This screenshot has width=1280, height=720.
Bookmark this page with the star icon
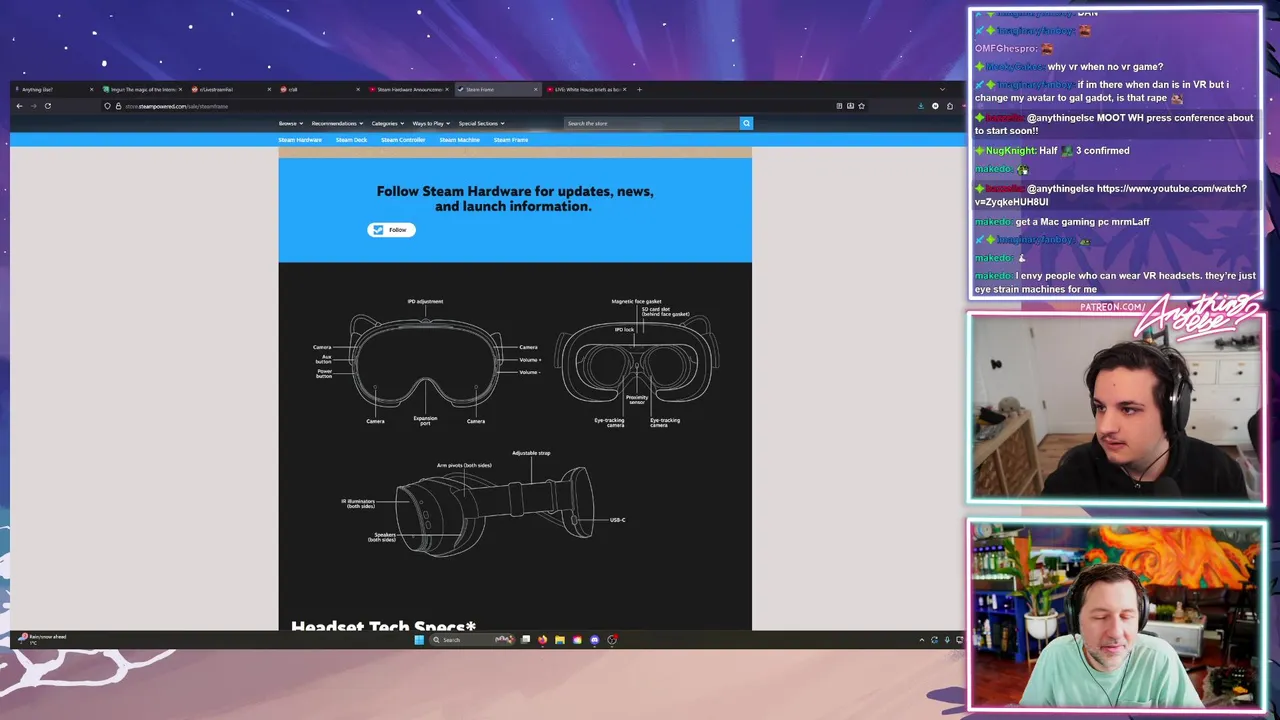[x=861, y=106]
